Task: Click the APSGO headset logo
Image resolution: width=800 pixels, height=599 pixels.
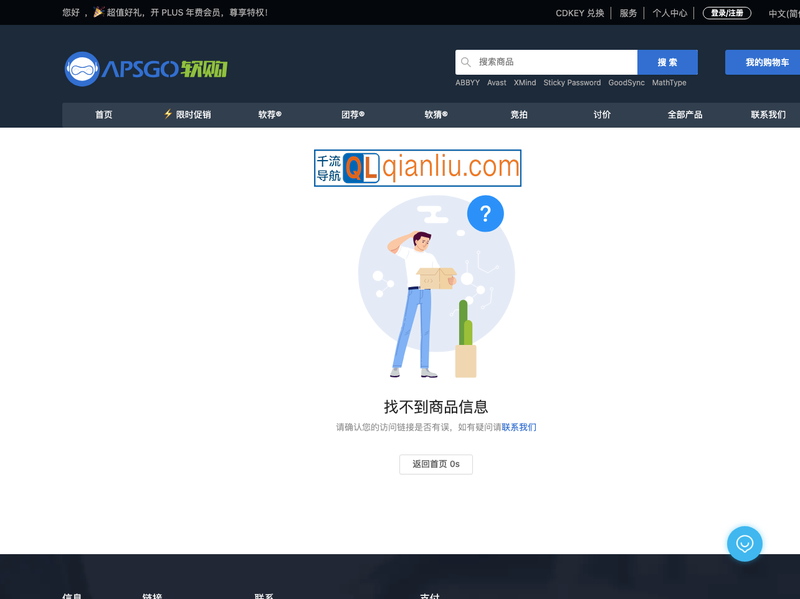Action: (x=83, y=65)
